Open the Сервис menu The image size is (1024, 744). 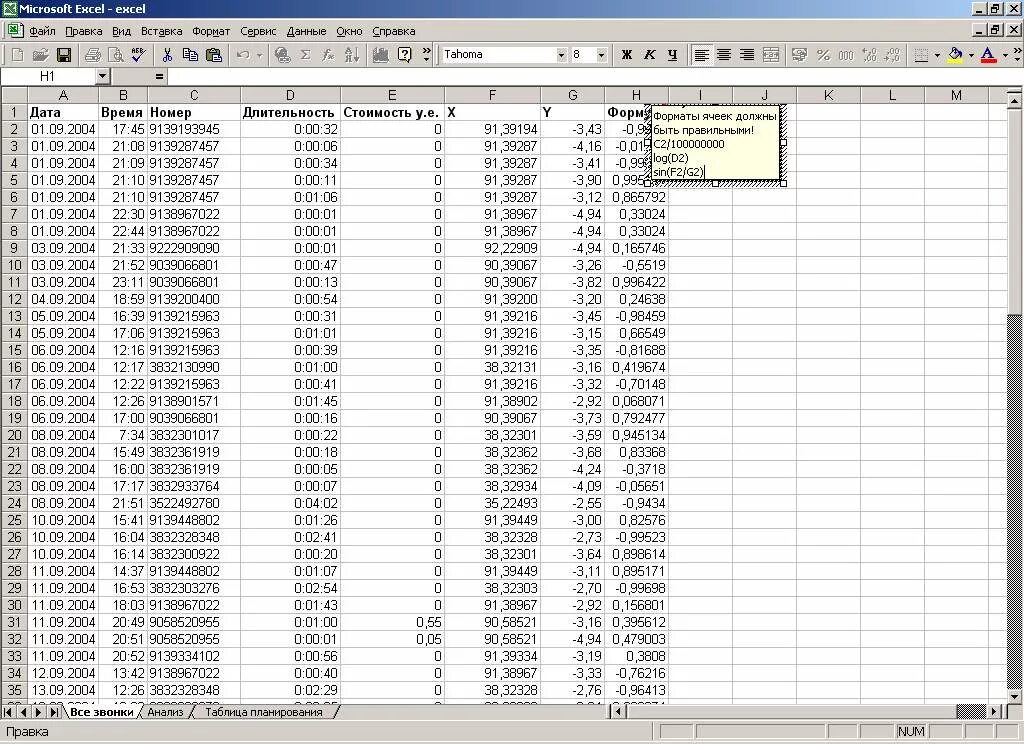(257, 30)
